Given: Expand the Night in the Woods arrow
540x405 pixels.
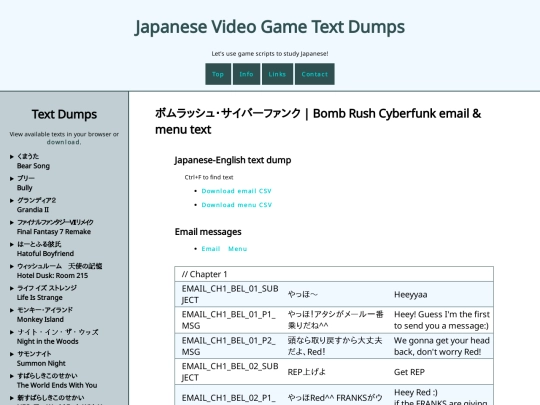Looking at the screenshot, I should tap(12, 332).
